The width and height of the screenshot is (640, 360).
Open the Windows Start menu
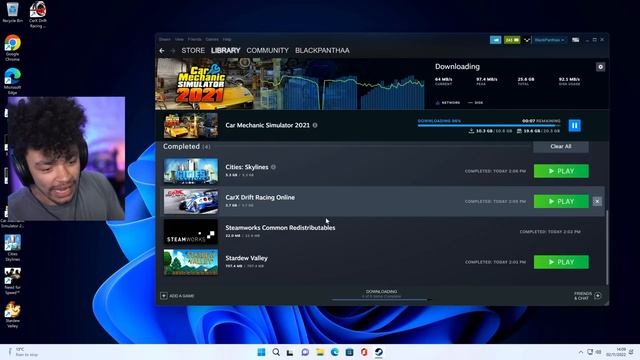click(261, 352)
